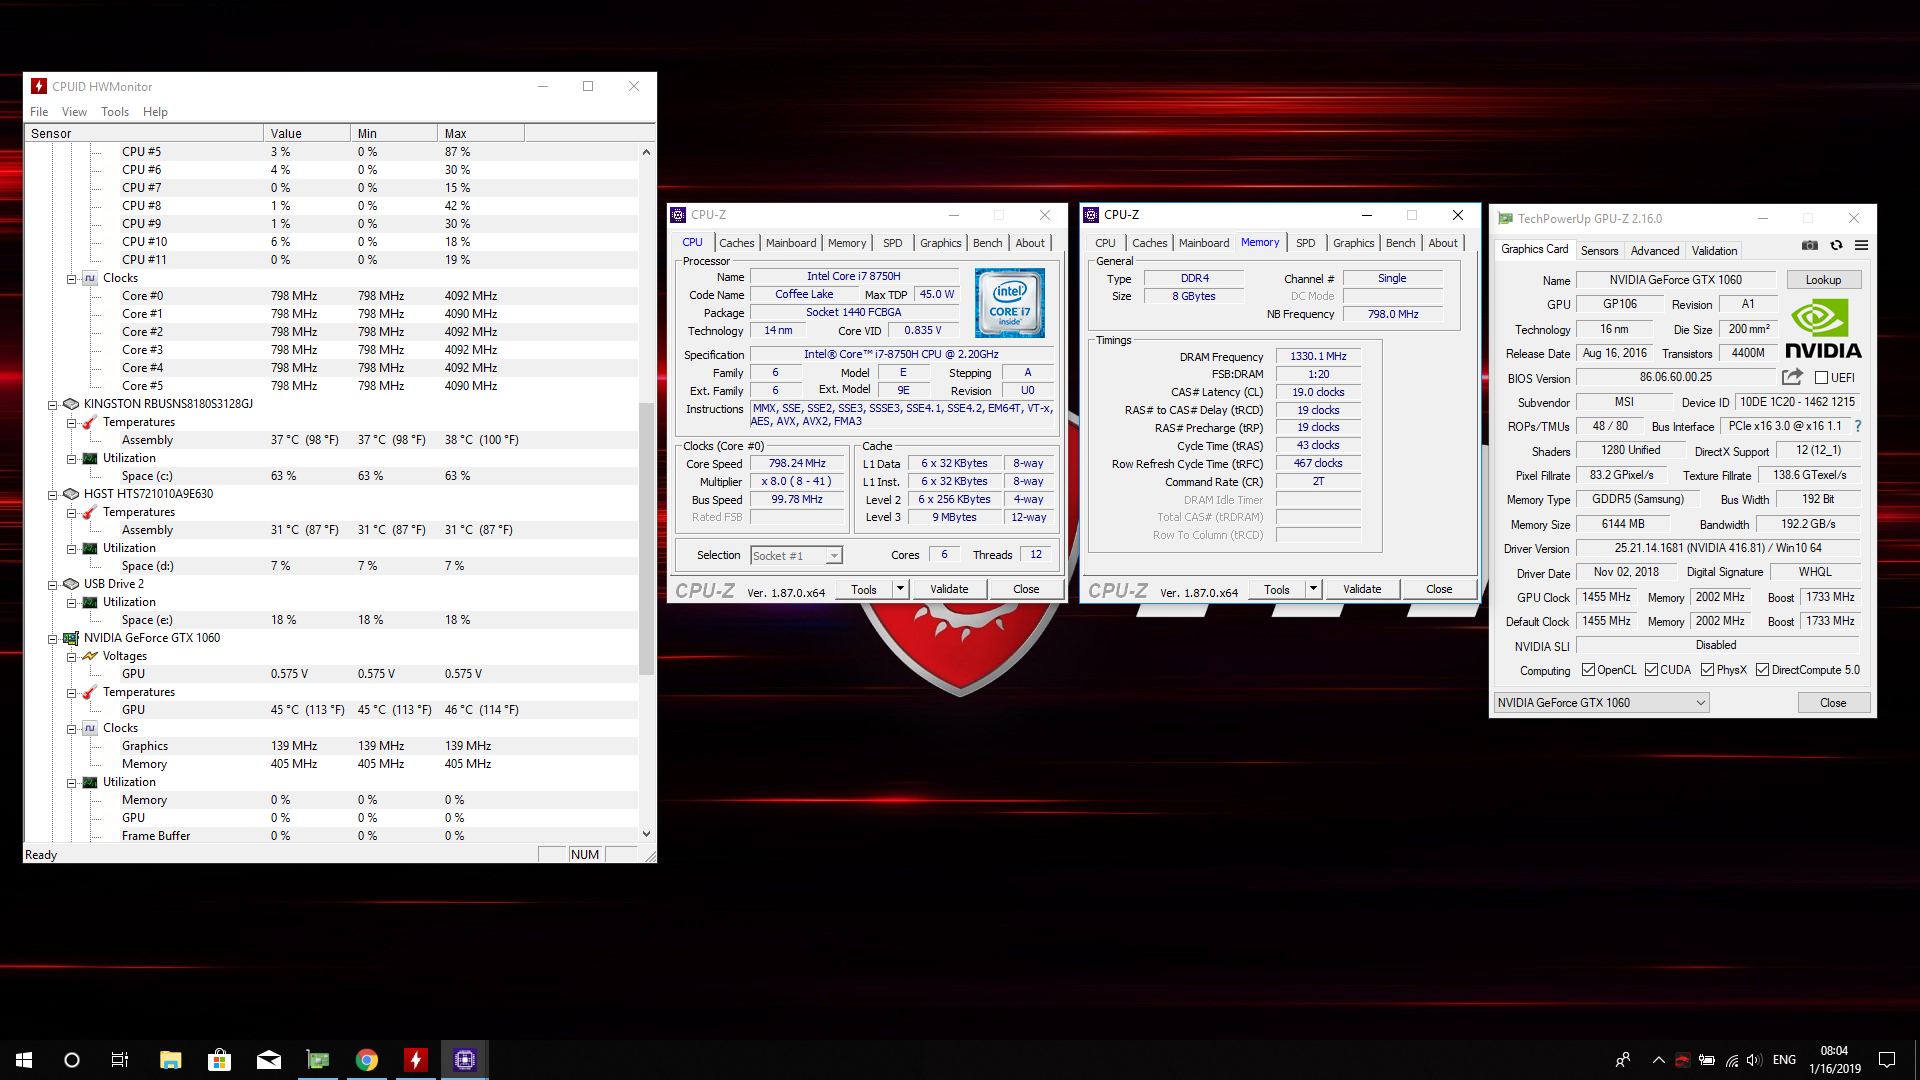
Task: Open the Tools dropdown arrow in CPU tab window
Action: click(900, 589)
